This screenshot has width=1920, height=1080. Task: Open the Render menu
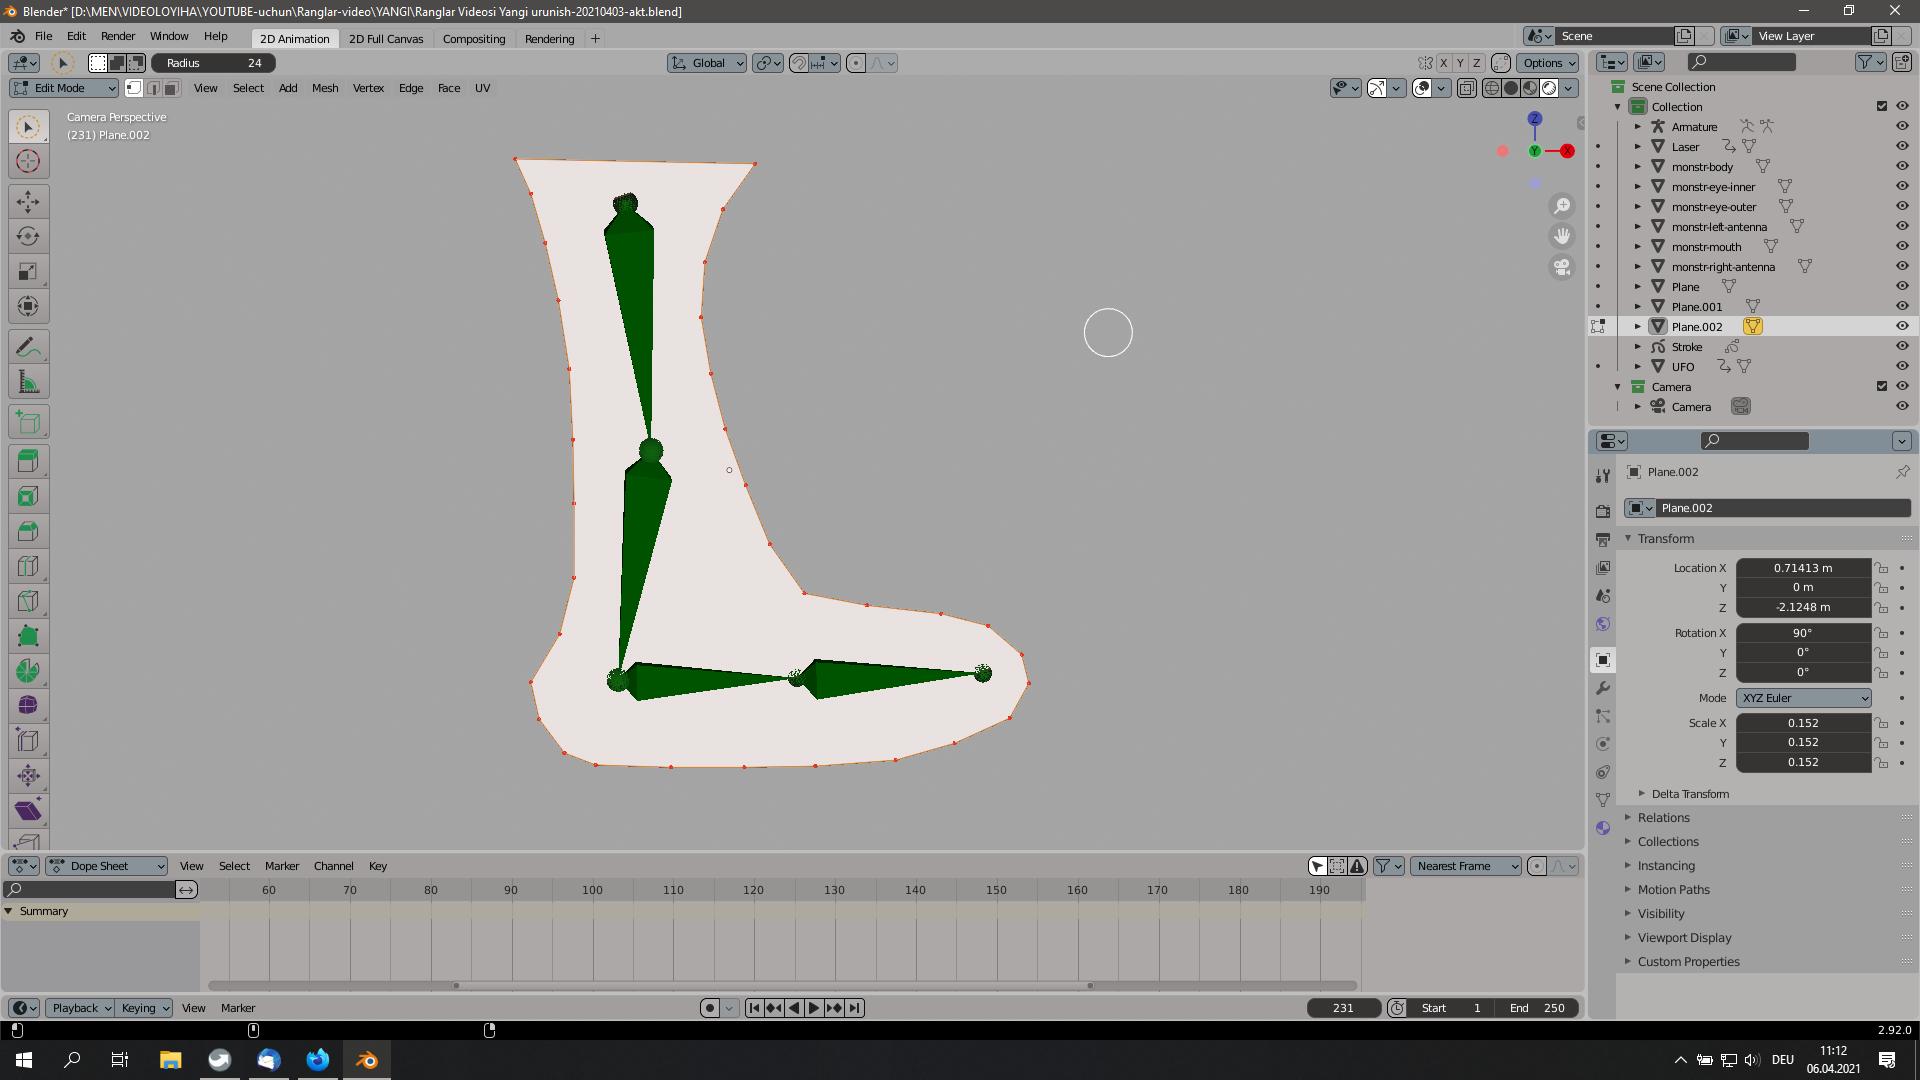(118, 36)
